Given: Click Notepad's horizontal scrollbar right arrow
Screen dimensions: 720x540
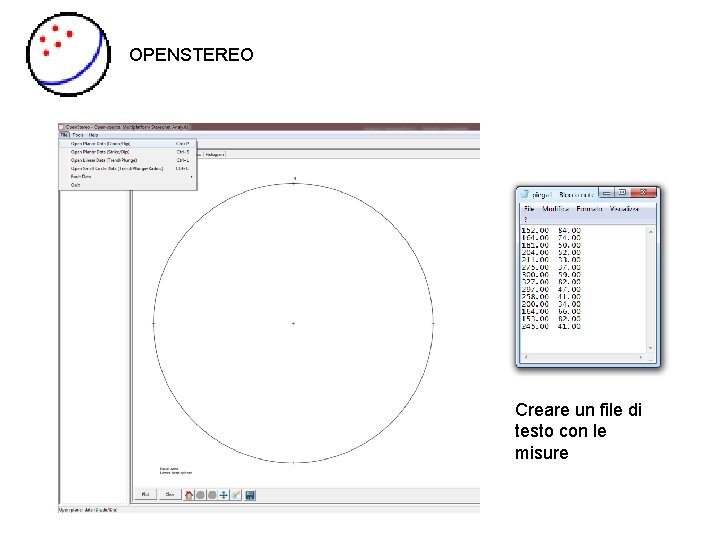Looking at the screenshot, I should pos(641,357).
